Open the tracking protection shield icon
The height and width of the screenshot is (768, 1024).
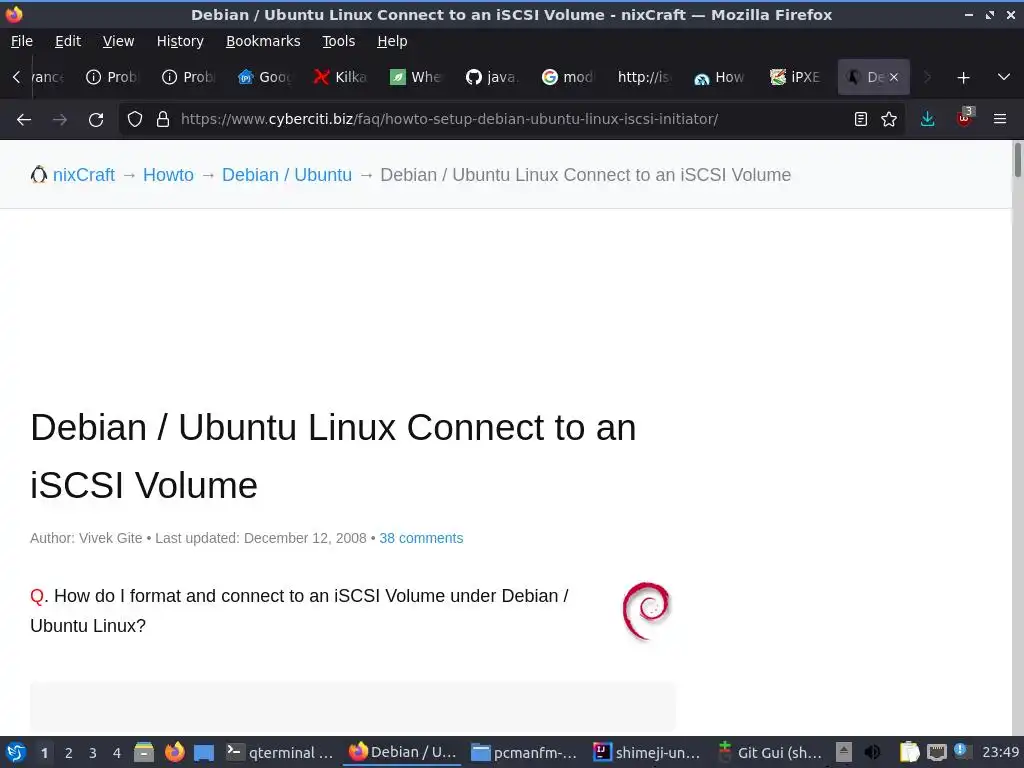(x=135, y=120)
